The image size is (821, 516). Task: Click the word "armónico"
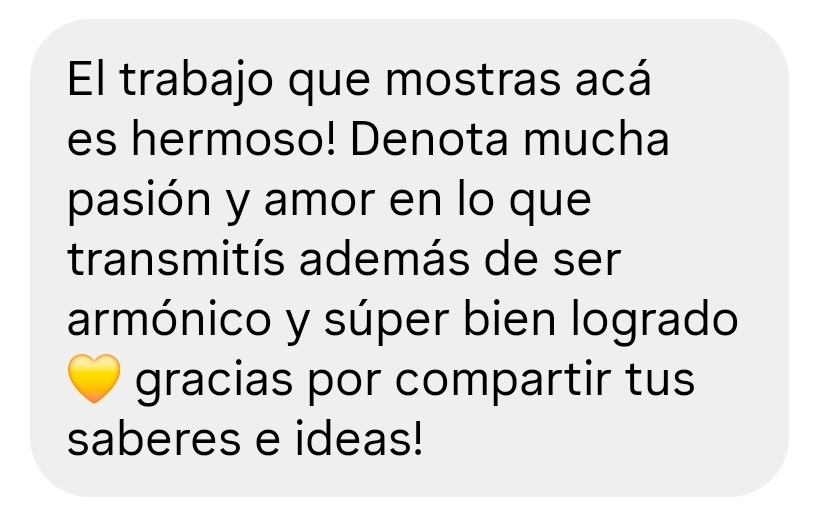pos(169,320)
